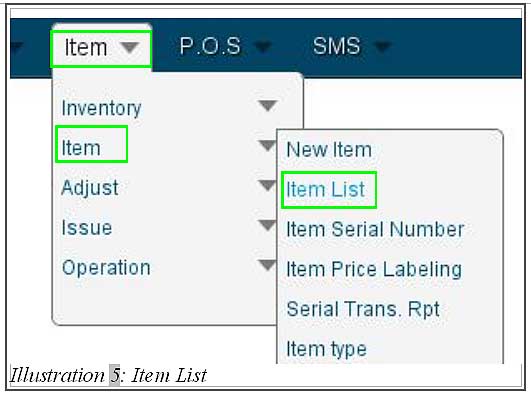This screenshot has height=397, width=531.
Task: Expand the SMS dropdown arrow
Action: click(x=383, y=46)
